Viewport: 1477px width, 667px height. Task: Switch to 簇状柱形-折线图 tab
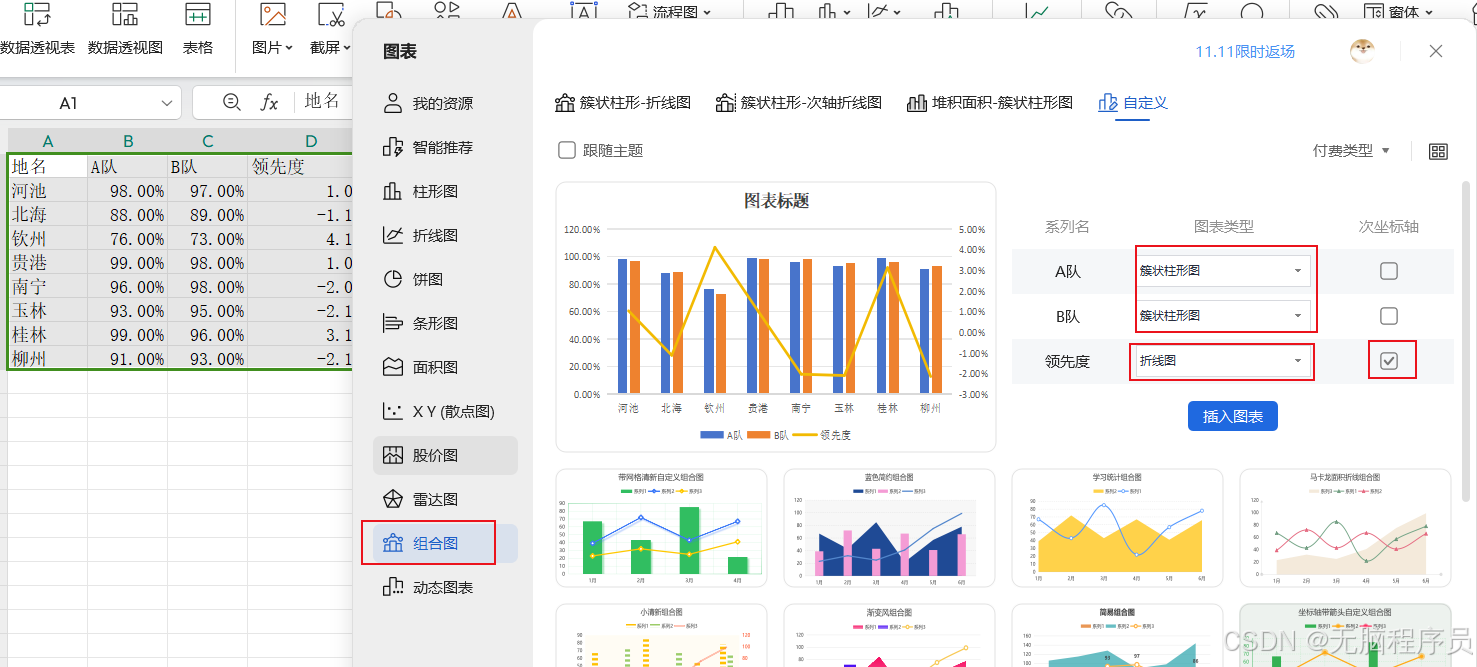(x=622, y=102)
